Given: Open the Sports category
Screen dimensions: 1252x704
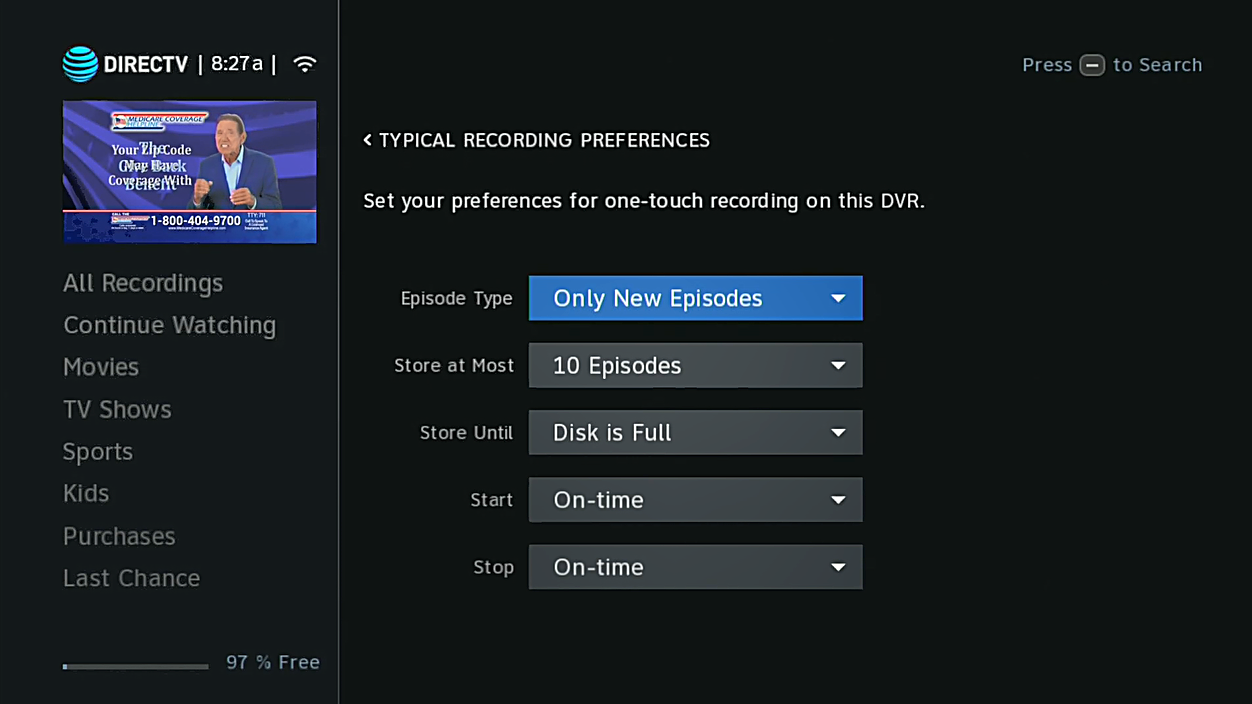Looking at the screenshot, I should 97,451.
